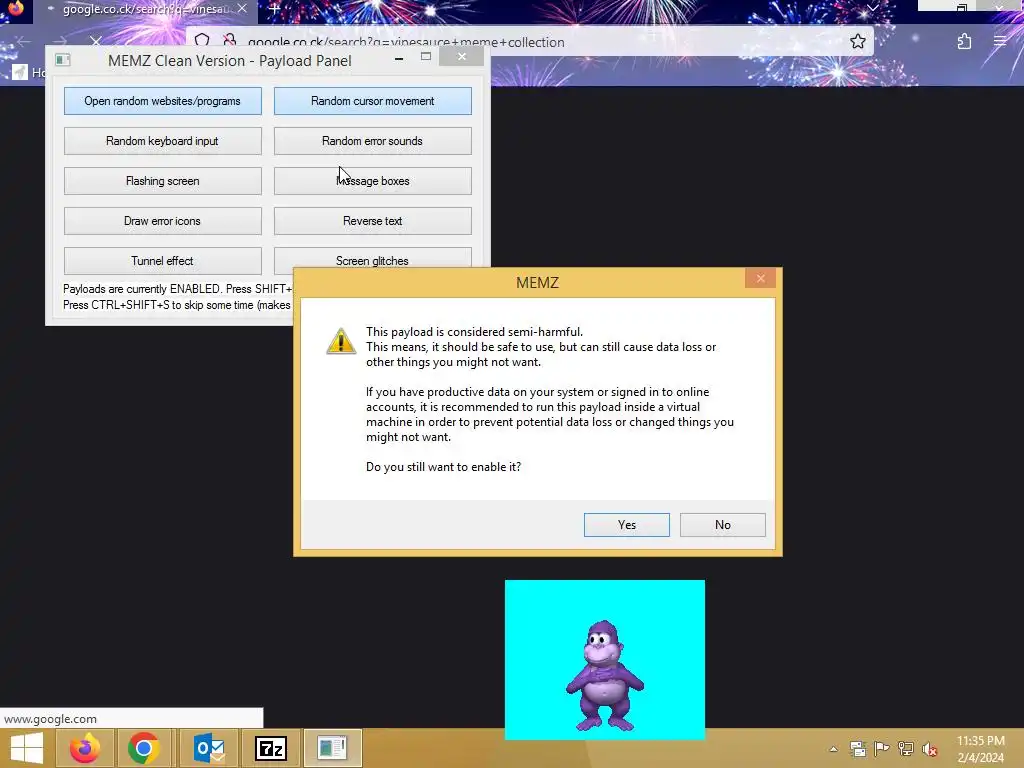Screen dimensions: 1024x768
Task: Open Chrome from the taskbar
Action: point(144,748)
